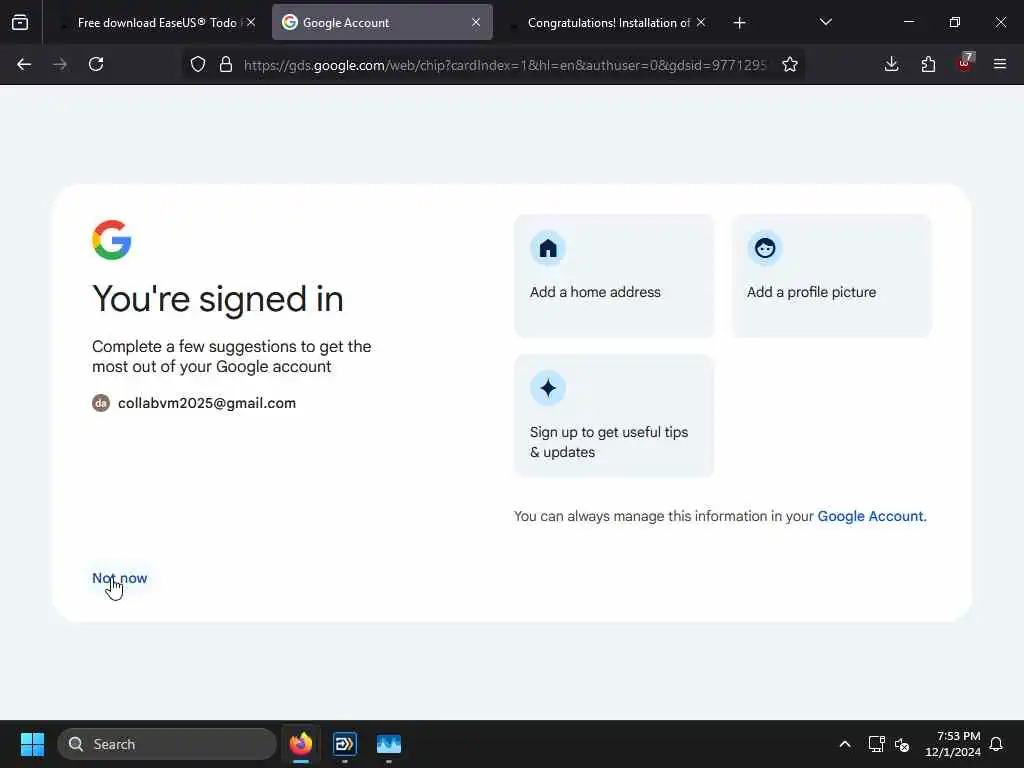1024x768 pixels.
Task: Close the EaseUS Todo tab
Action: [251, 22]
